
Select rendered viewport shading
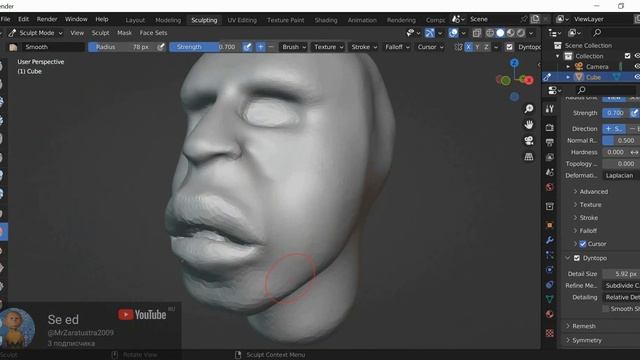pos(520,33)
